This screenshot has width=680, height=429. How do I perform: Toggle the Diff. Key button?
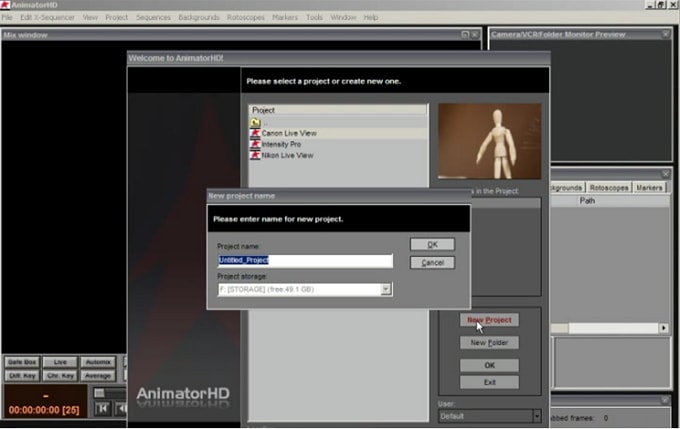click(x=22, y=376)
